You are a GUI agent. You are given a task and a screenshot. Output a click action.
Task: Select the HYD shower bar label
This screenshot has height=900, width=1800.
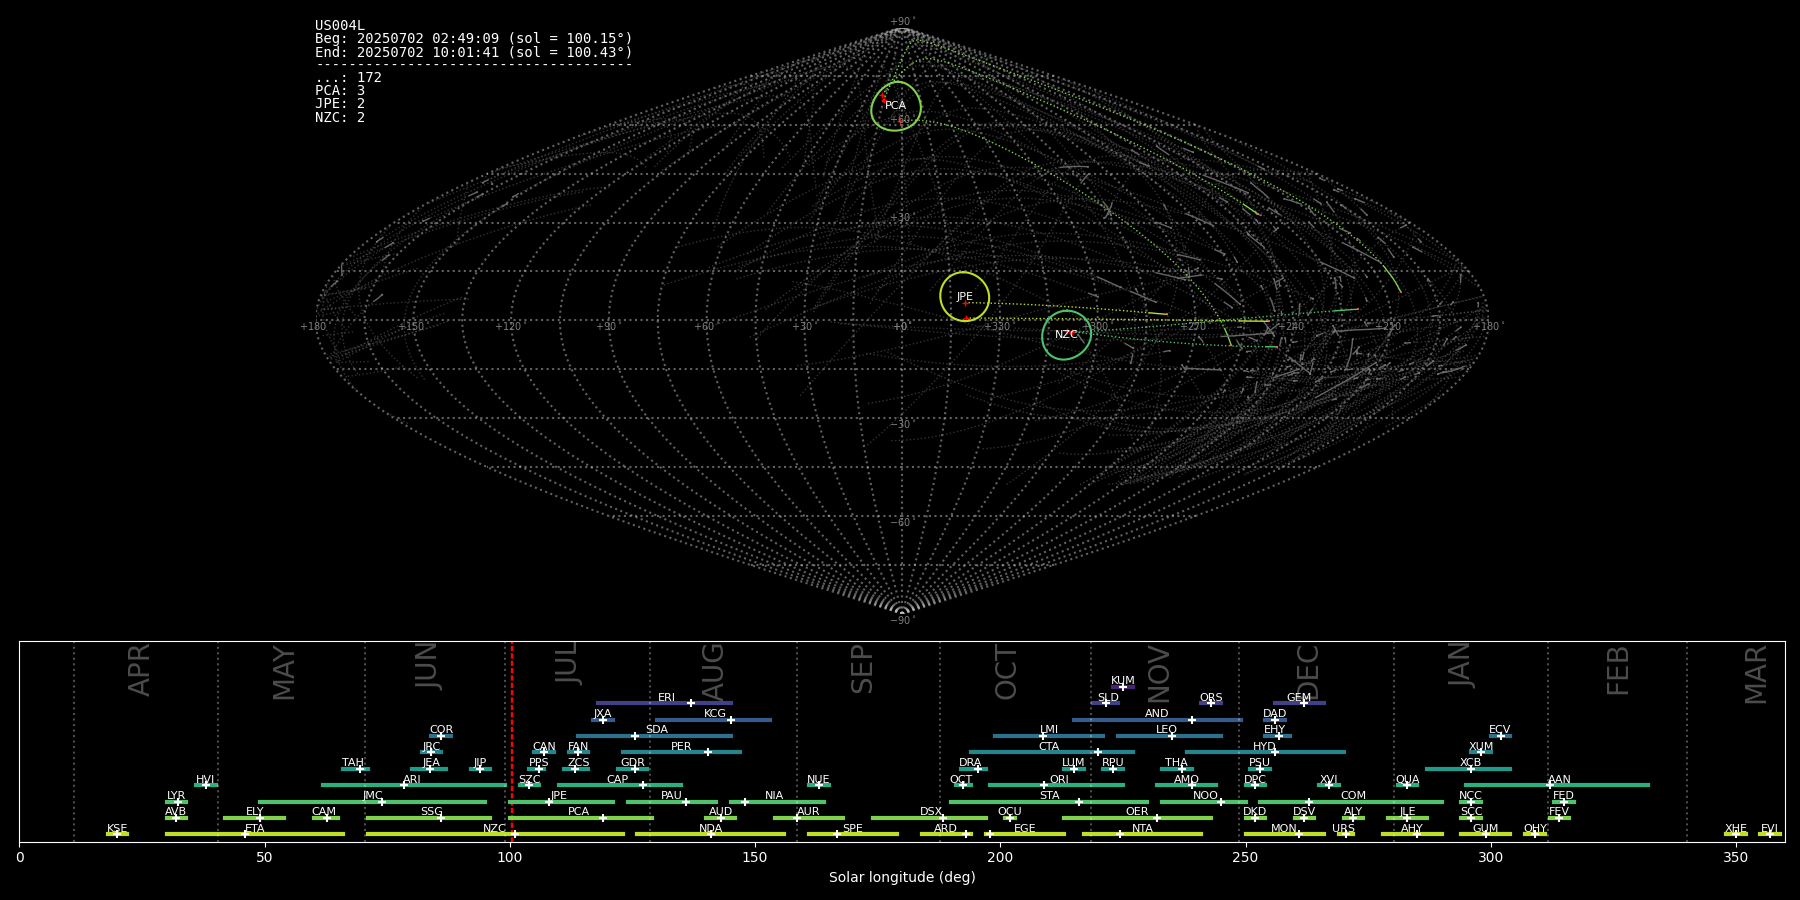1265,747
